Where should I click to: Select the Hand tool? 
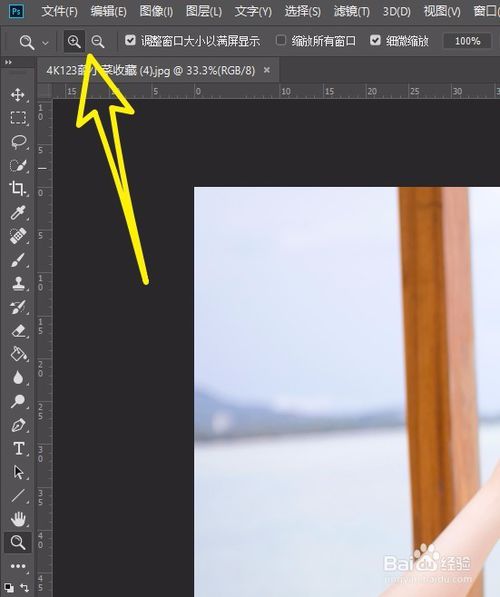point(18,519)
